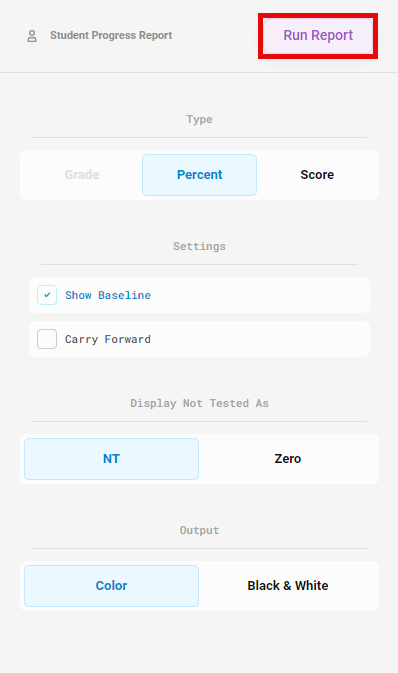Enable the Carry Forward checkbox
Image resolution: width=398 pixels, height=673 pixels.
47,339
